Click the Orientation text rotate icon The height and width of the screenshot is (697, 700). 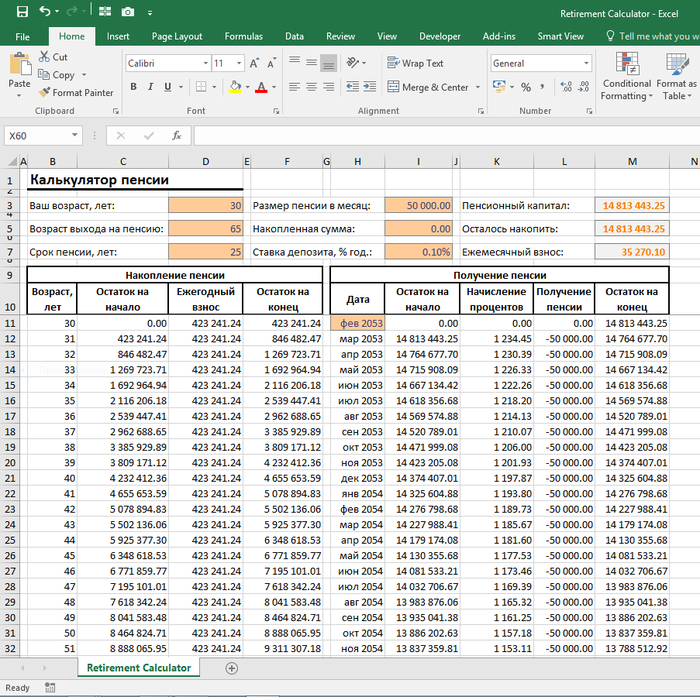(353, 63)
